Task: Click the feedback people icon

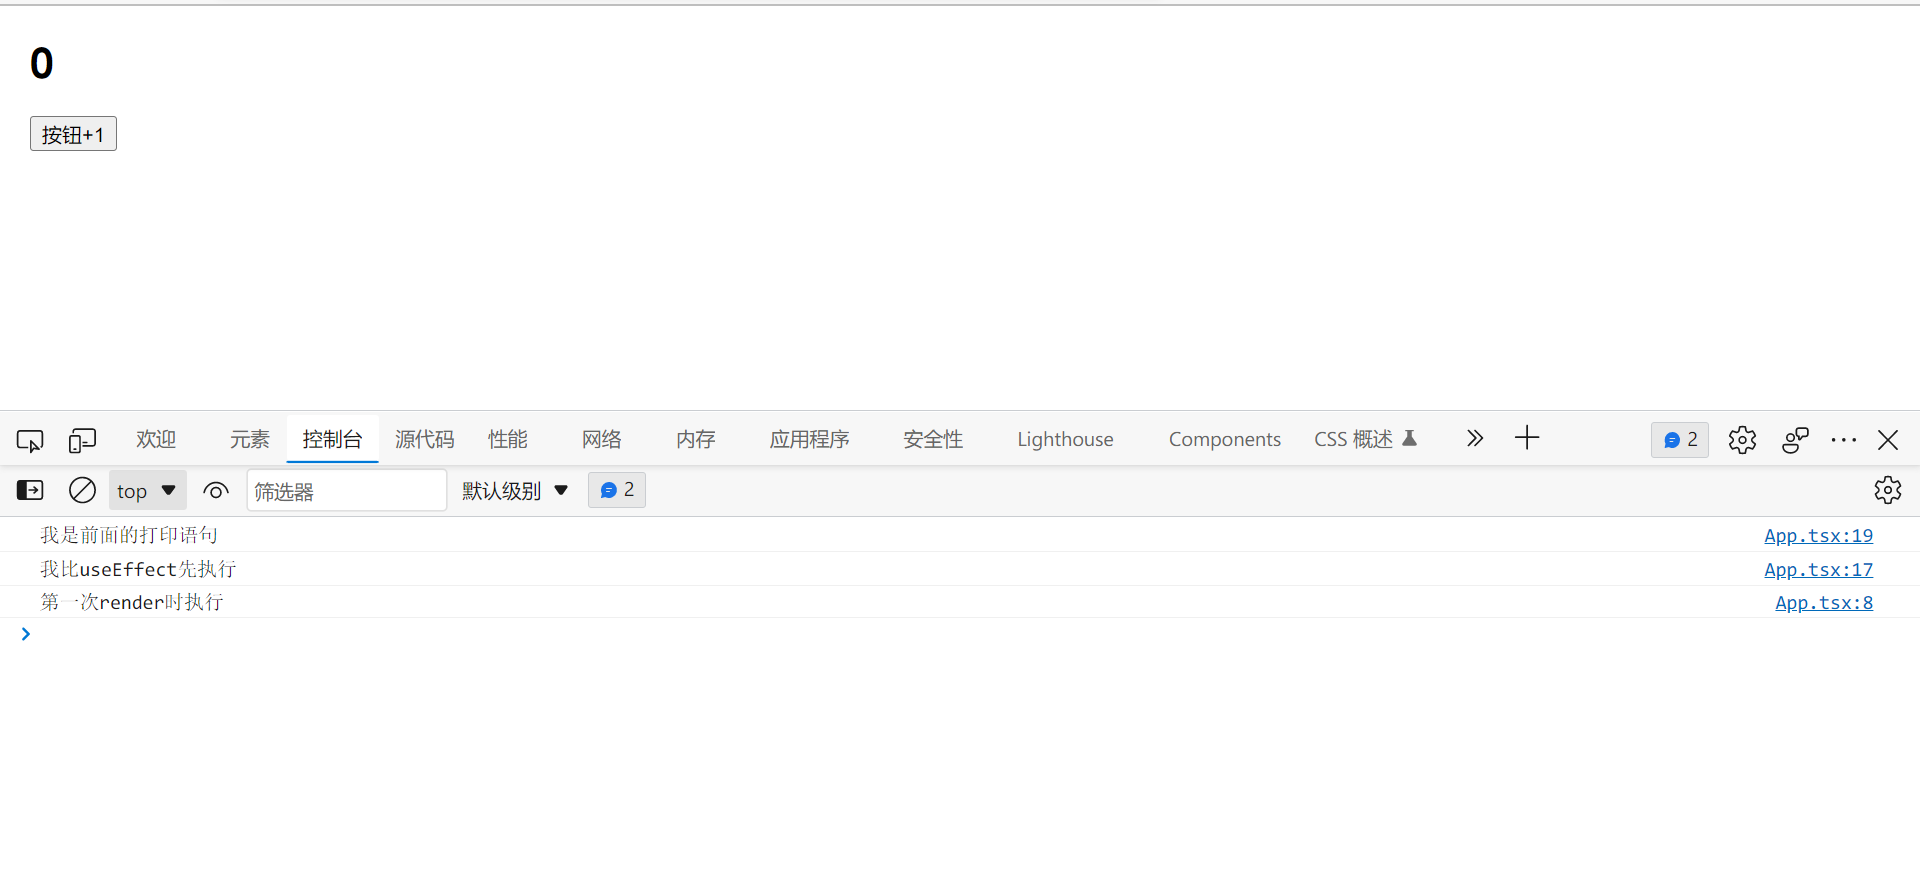Action: click(x=1795, y=440)
